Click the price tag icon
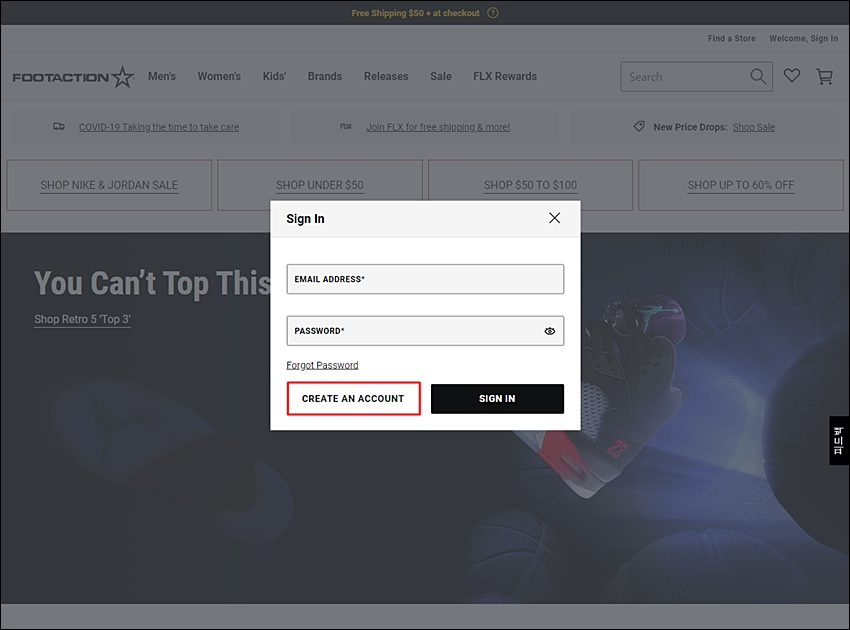 coord(639,126)
